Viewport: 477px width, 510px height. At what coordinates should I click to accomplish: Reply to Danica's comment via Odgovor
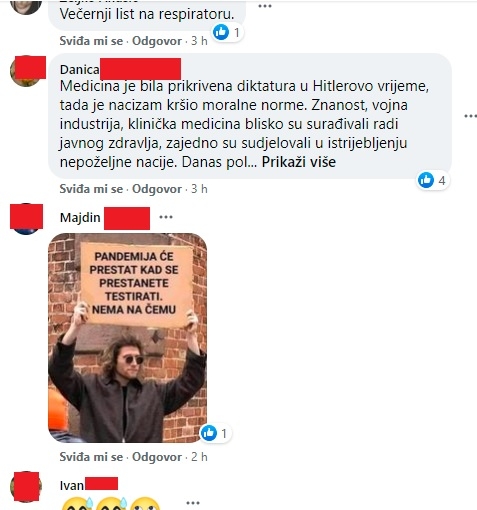point(157,189)
